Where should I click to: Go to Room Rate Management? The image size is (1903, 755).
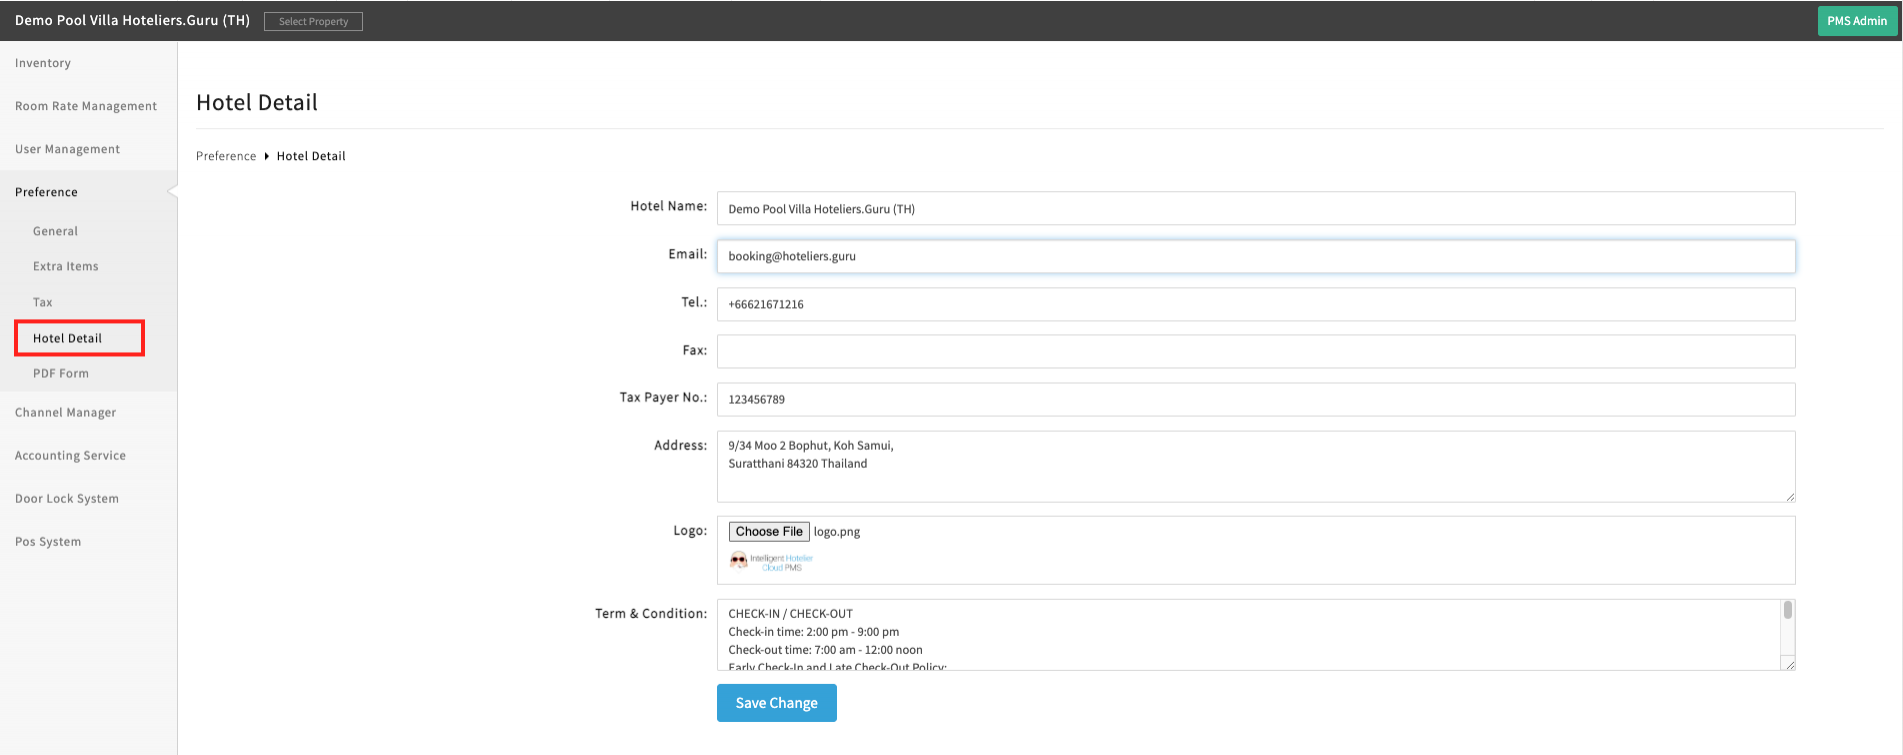tap(86, 106)
